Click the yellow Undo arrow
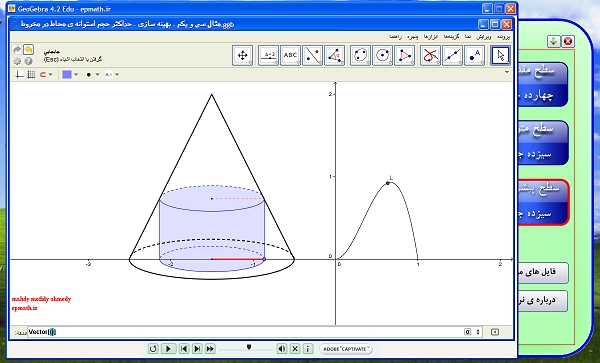 tap(28, 50)
